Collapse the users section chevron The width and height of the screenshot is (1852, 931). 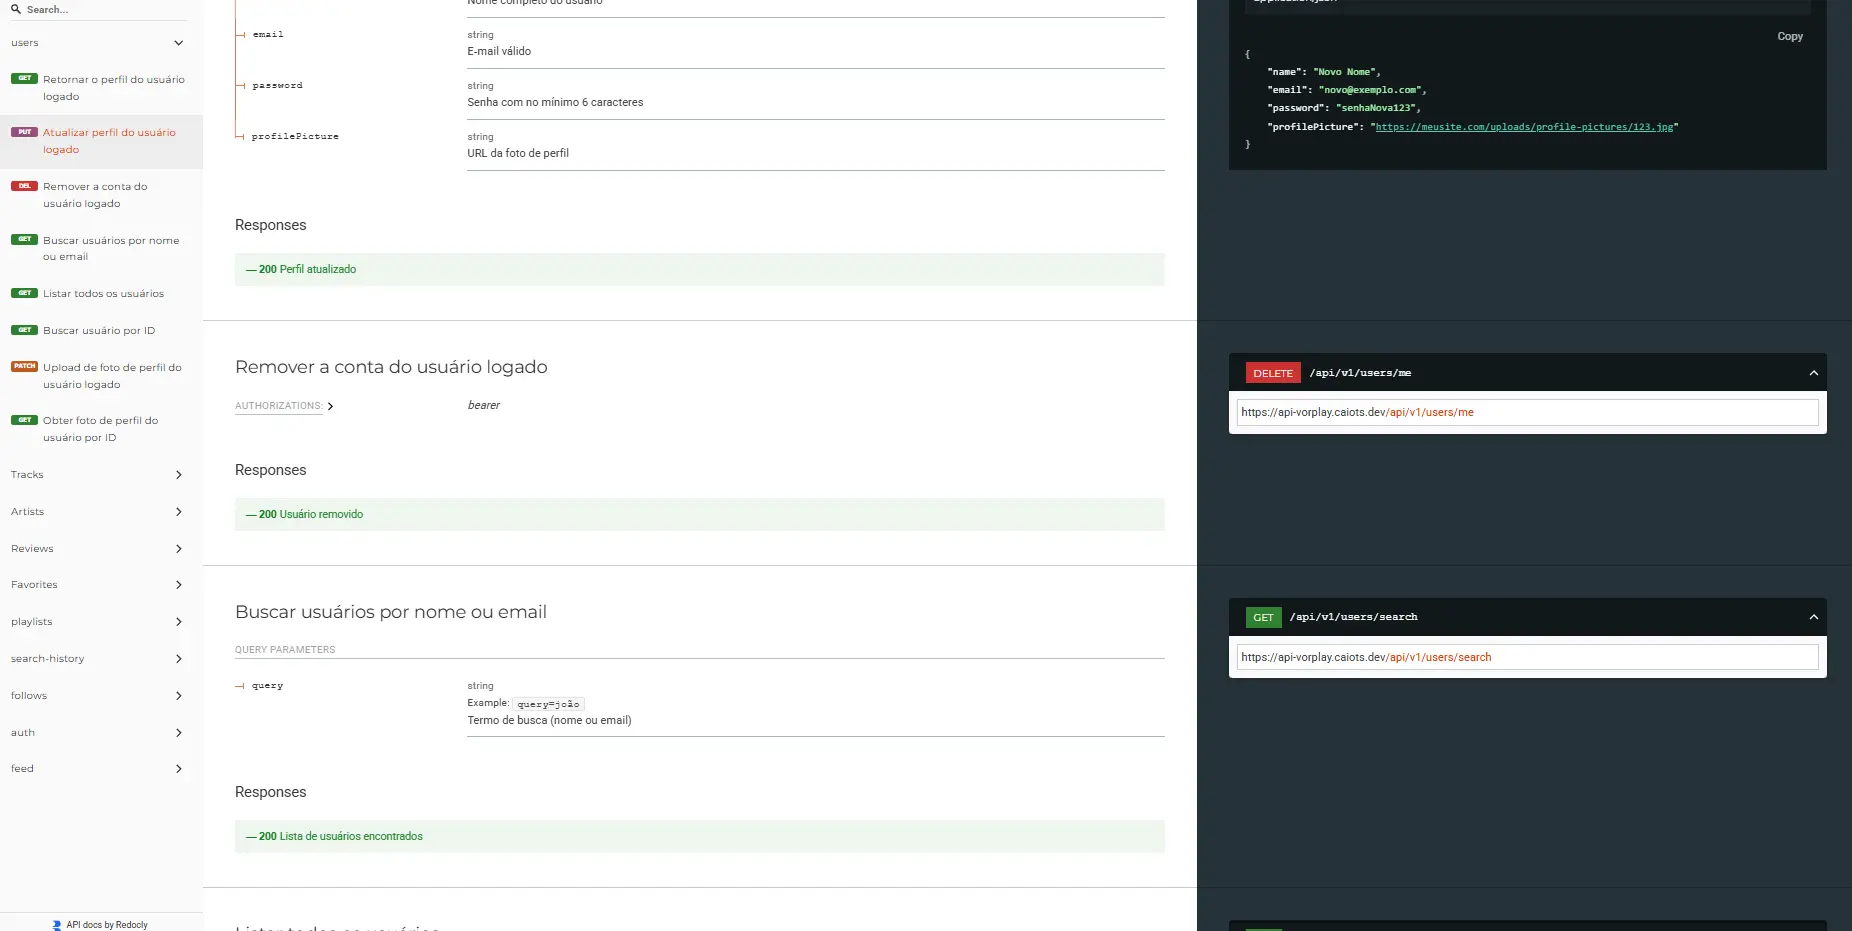tap(178, 43)
